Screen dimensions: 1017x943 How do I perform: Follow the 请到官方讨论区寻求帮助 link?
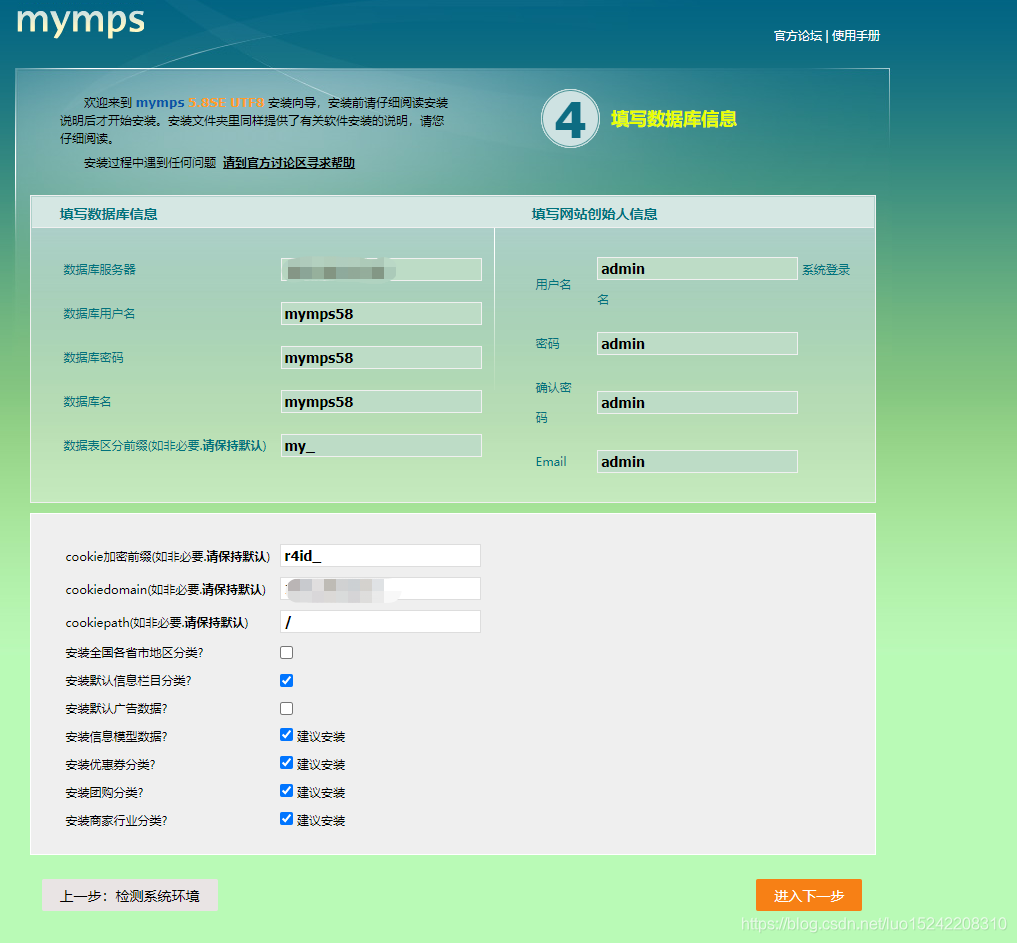pos(289,163)
